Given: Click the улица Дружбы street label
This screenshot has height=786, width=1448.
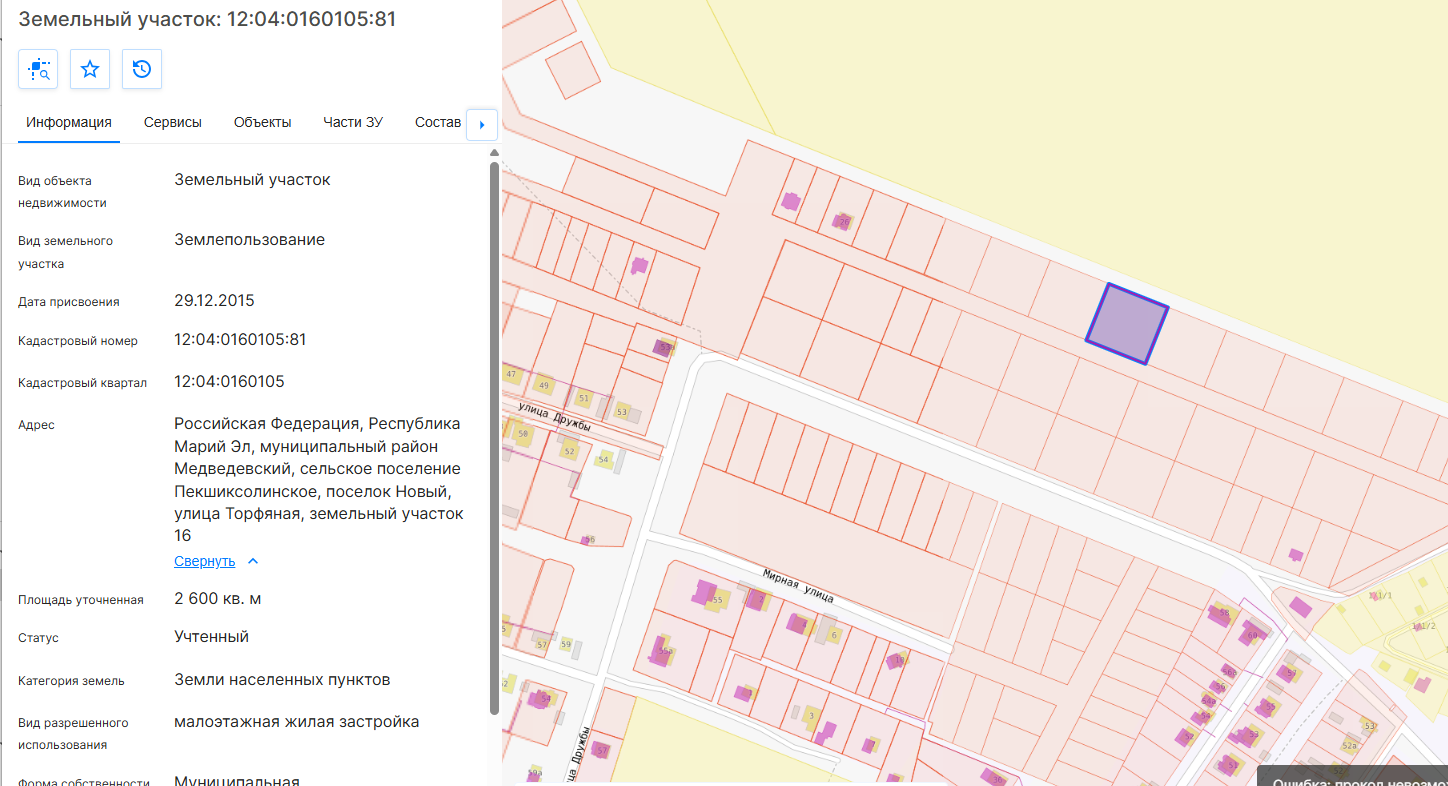Looking at the screenshot, I should 555,416.
